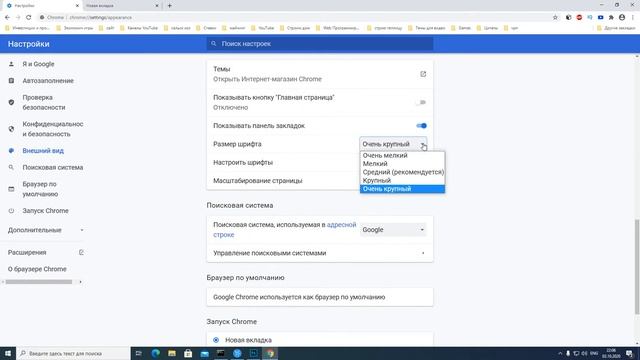Viewport: 640px width, 360px height.
Task: Open the Extensions puzzle icon
Action: [611, 18]
